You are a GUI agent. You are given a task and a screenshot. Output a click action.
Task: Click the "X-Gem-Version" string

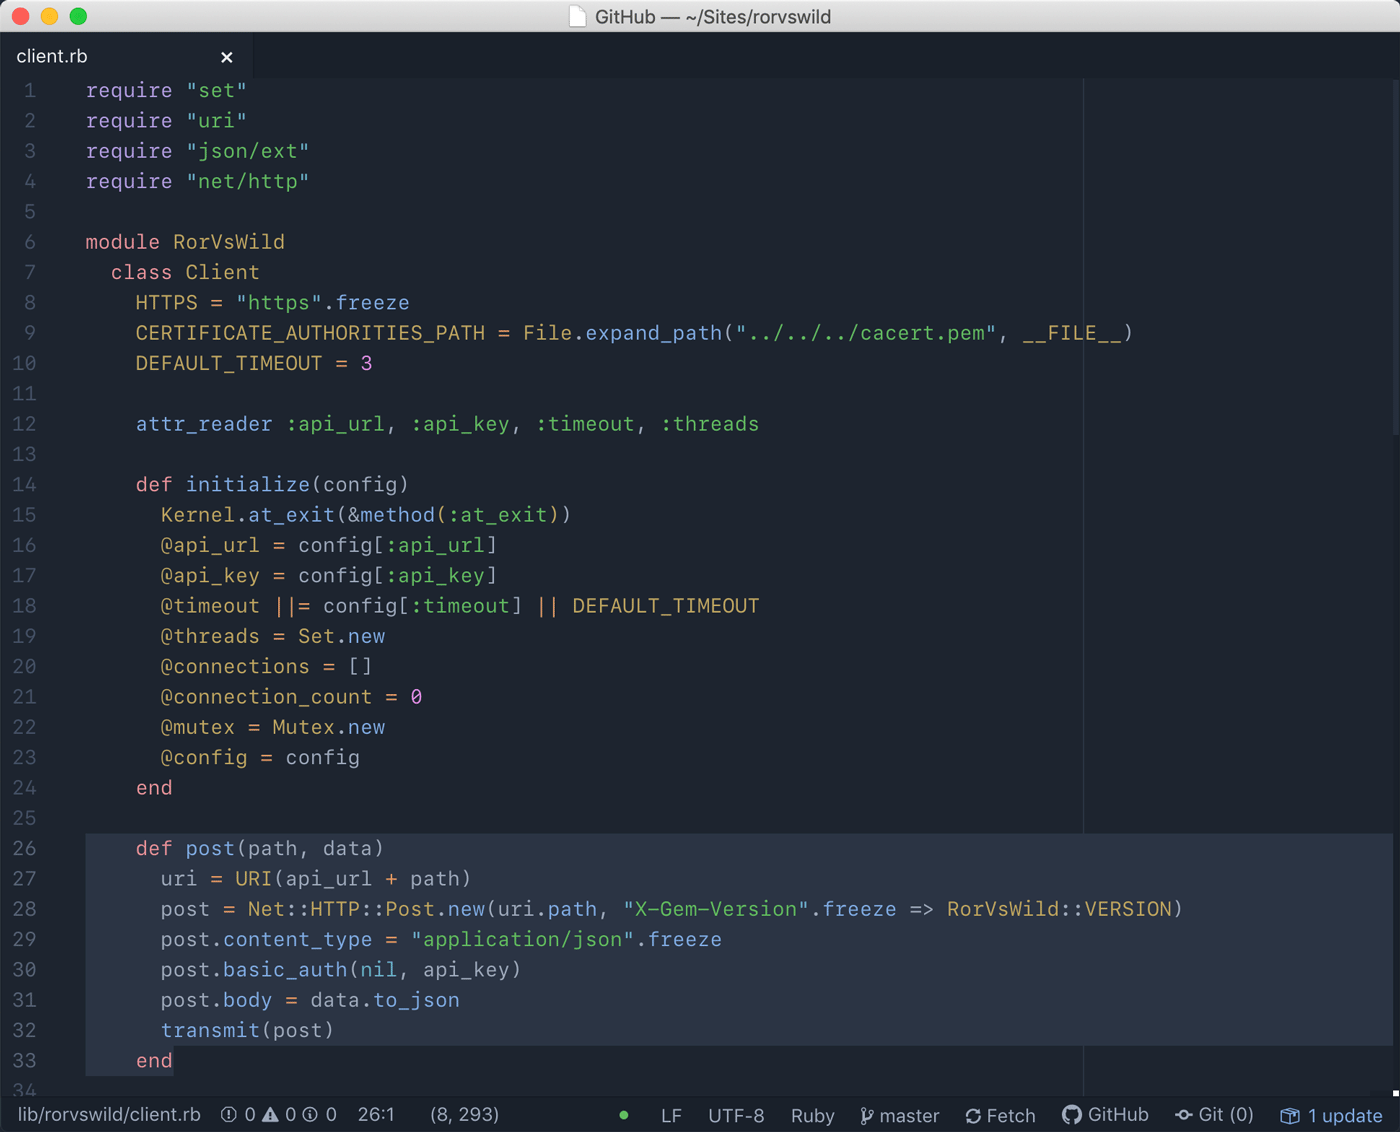click(x=716, y=909)
